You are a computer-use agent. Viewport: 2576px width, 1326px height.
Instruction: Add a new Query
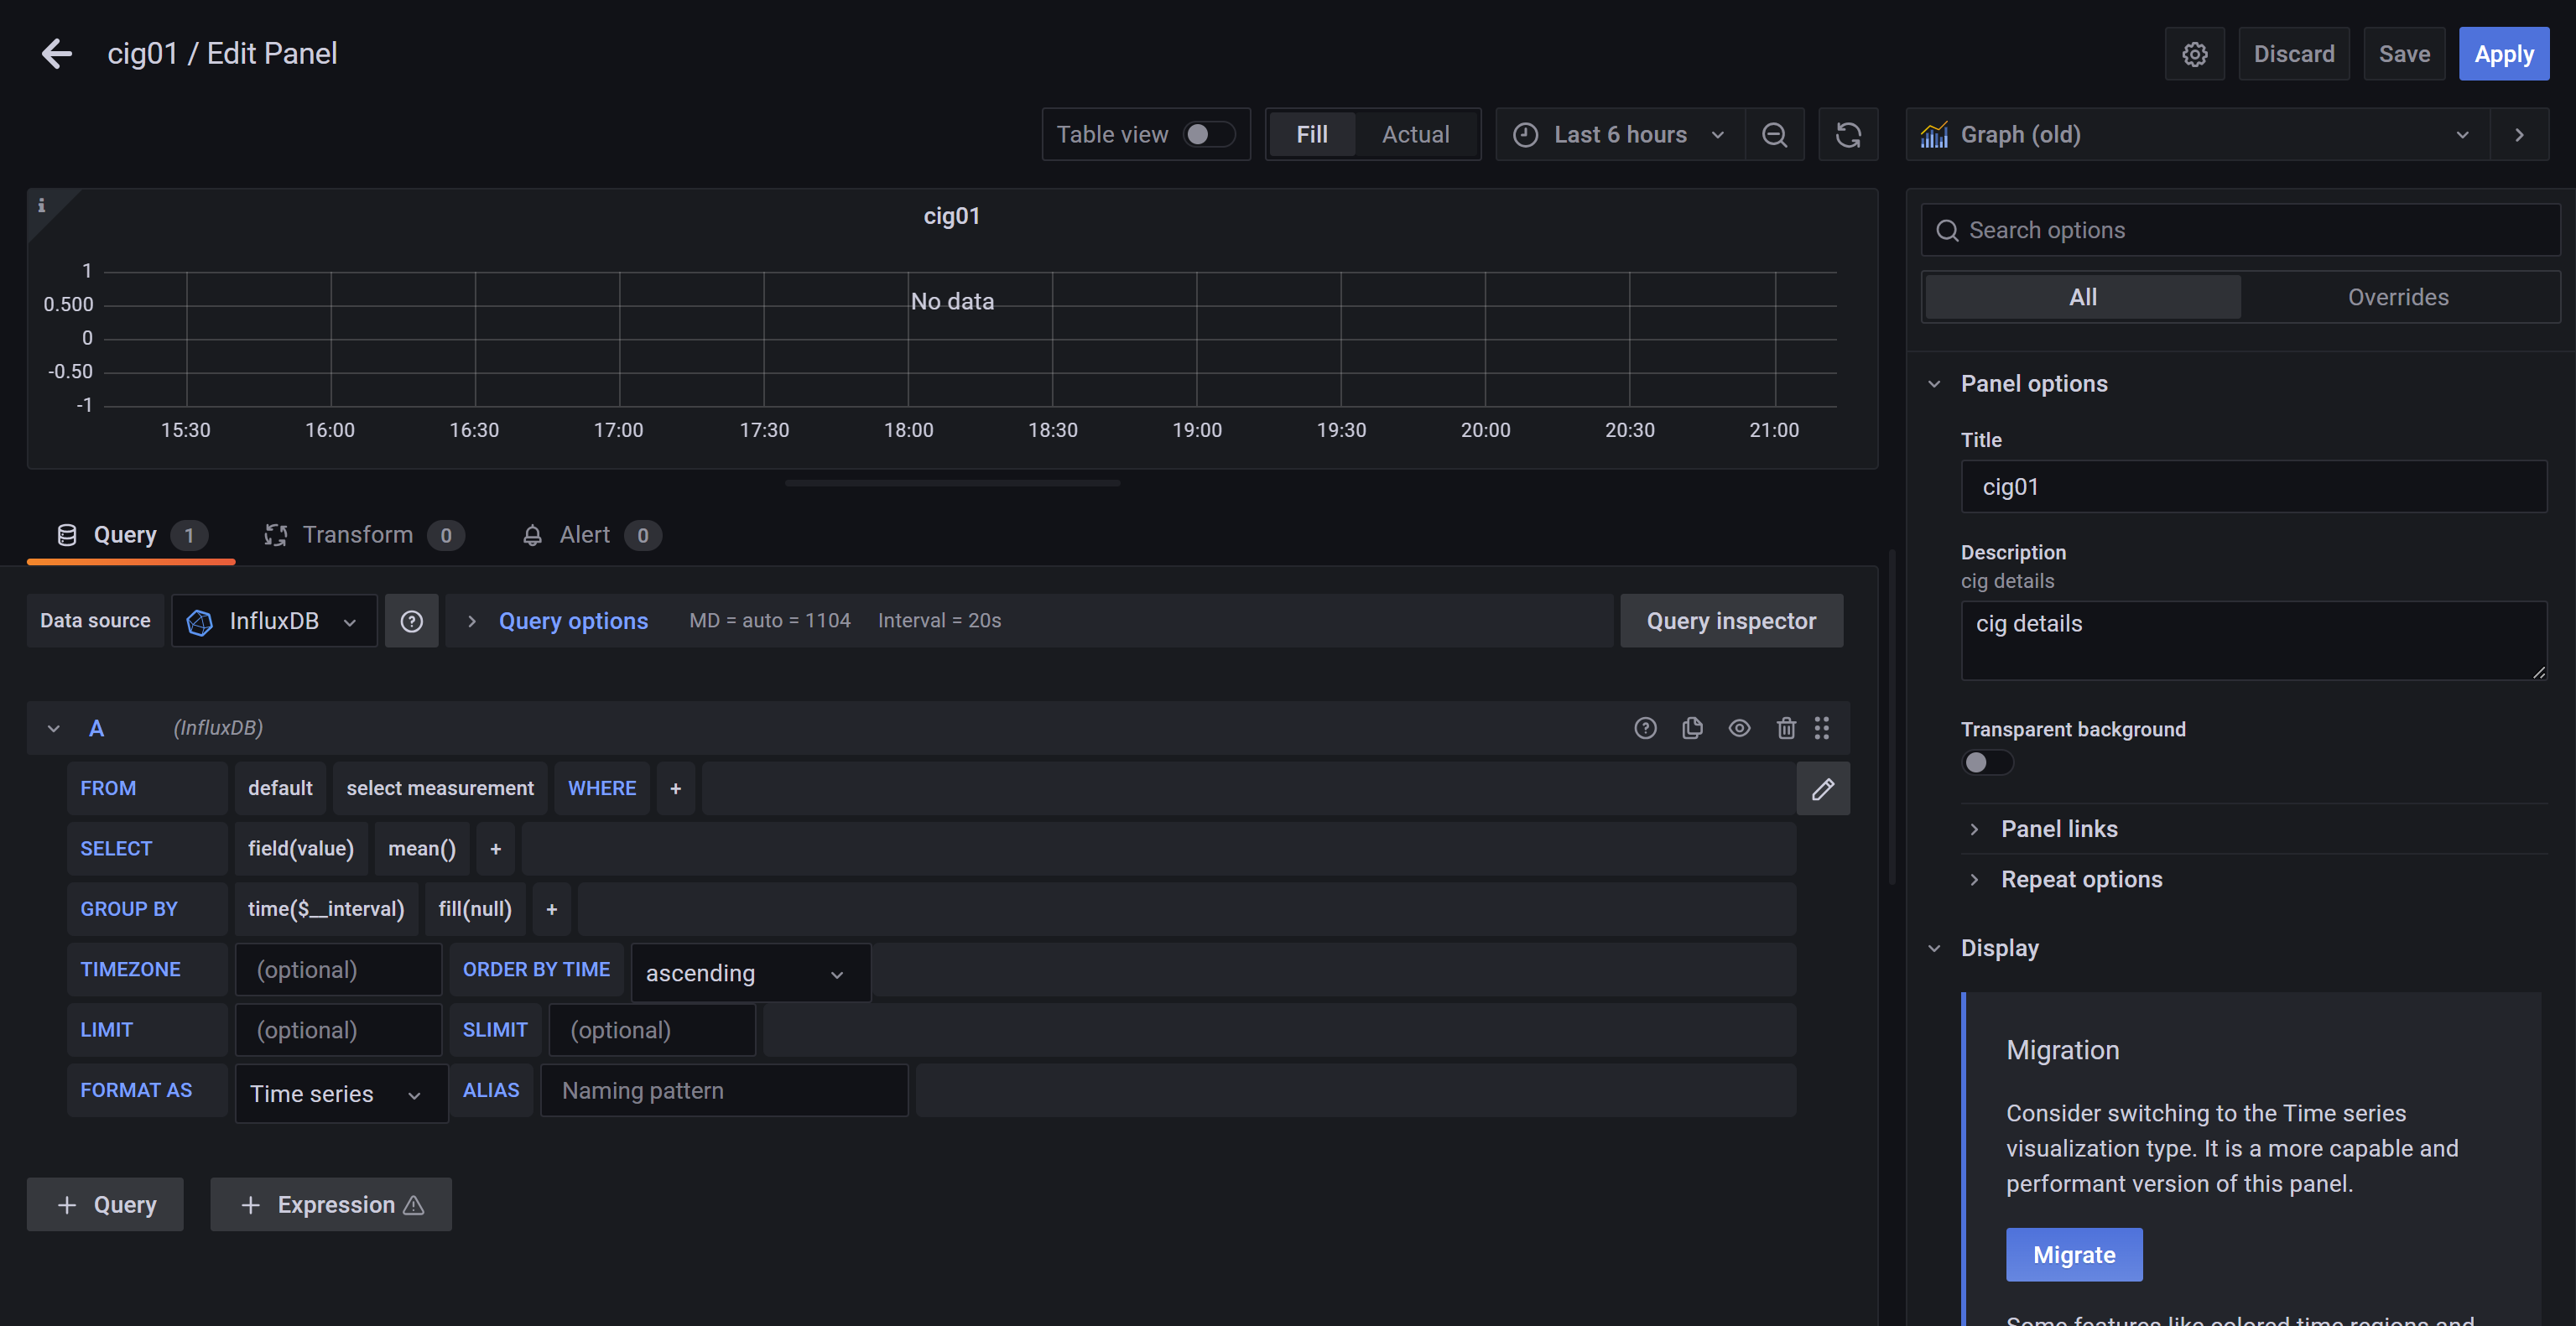pos(105,1205)
